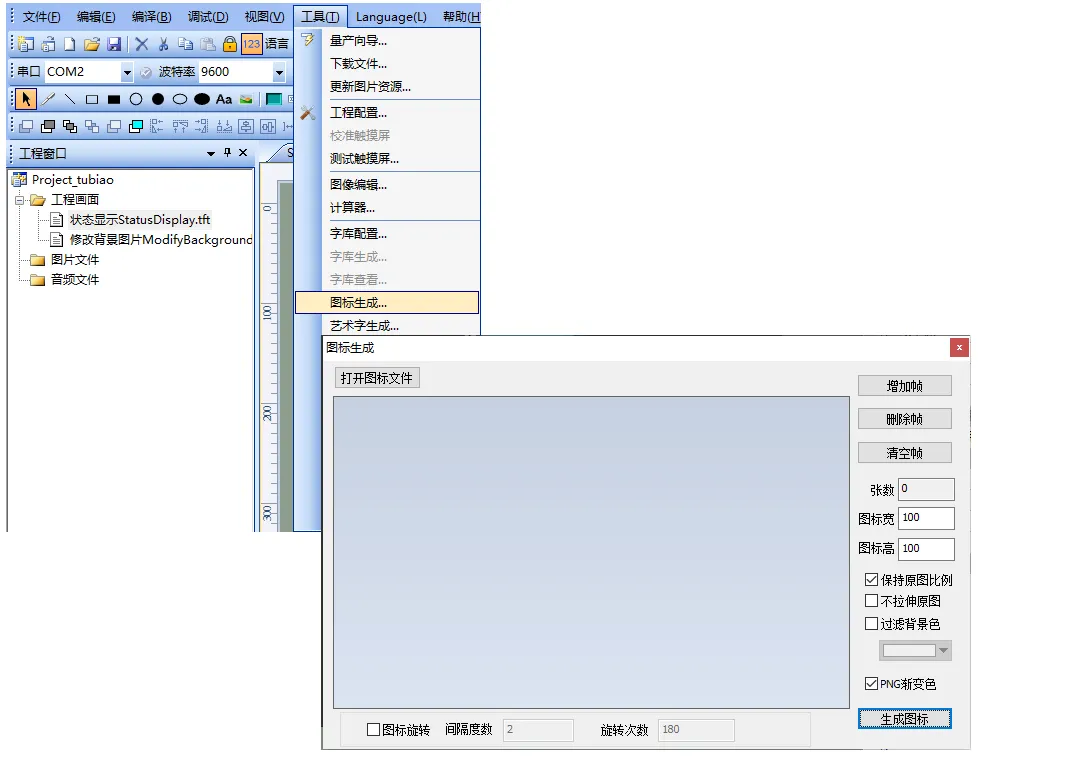Select the straight line drawing tool

click(x=70, y=99)
